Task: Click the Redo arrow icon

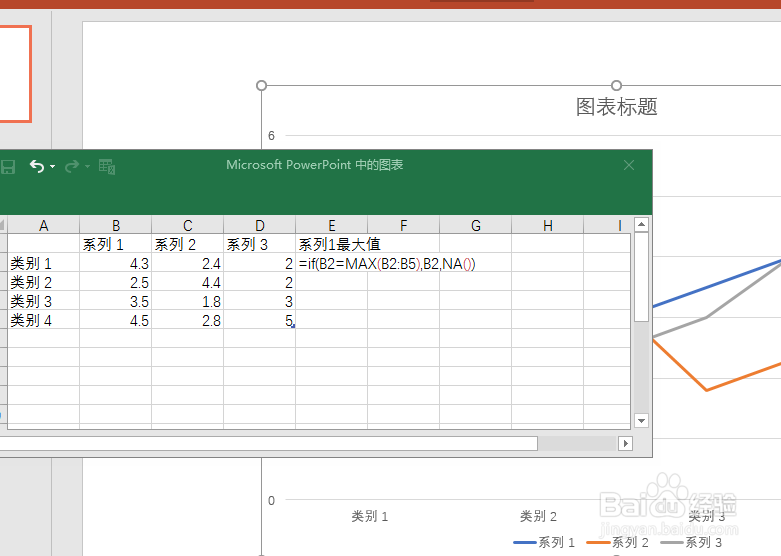Action: pyautogui.click(x=72, y=166)
